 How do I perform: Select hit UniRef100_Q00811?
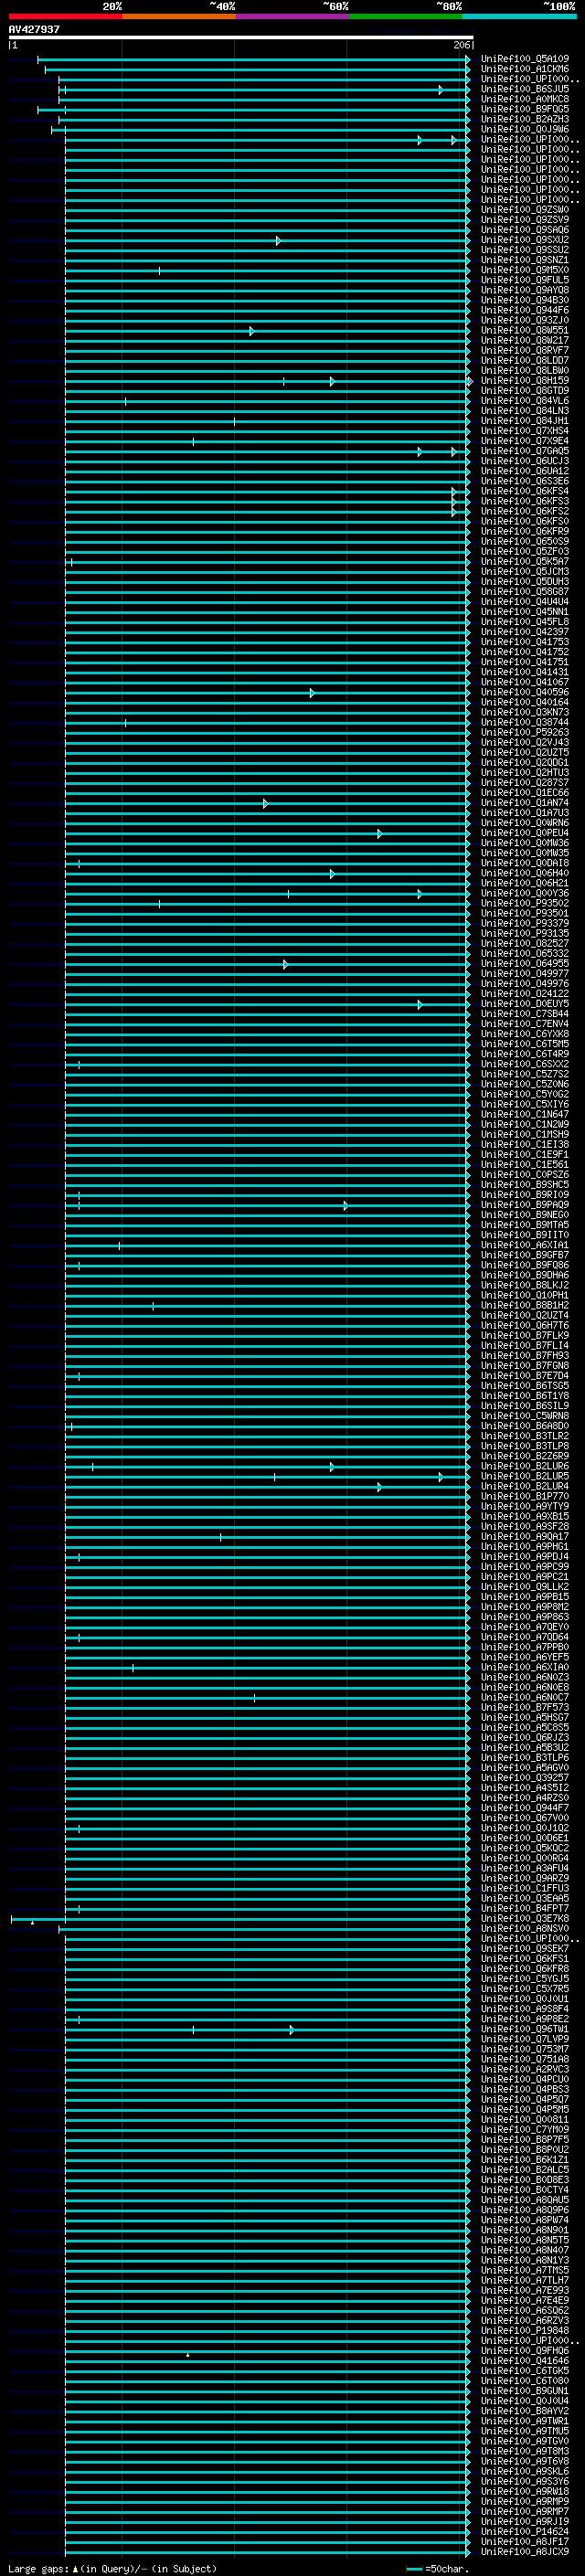[524, 2119]
